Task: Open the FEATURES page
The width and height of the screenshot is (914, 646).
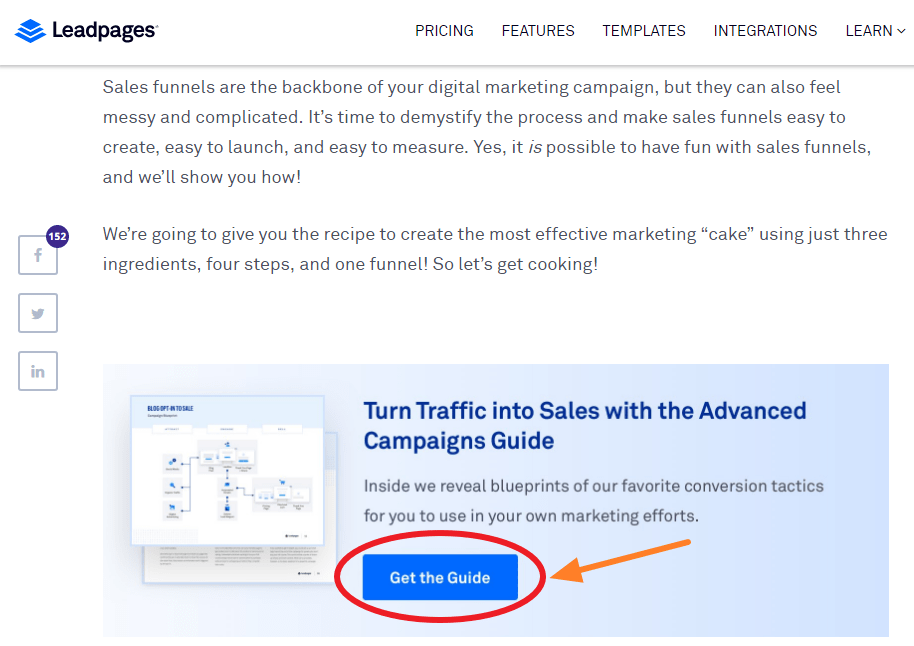Action: 538,31
